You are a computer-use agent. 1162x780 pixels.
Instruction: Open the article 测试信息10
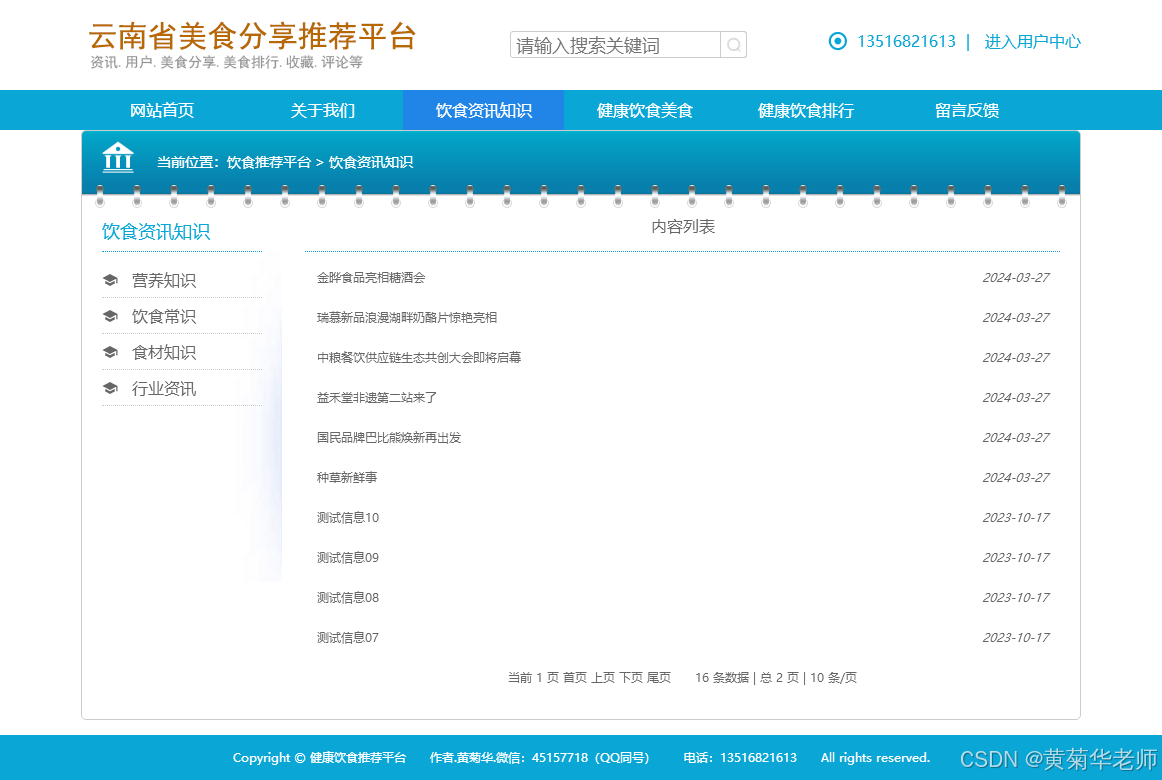pyautogui.click(x=346, y=517)
